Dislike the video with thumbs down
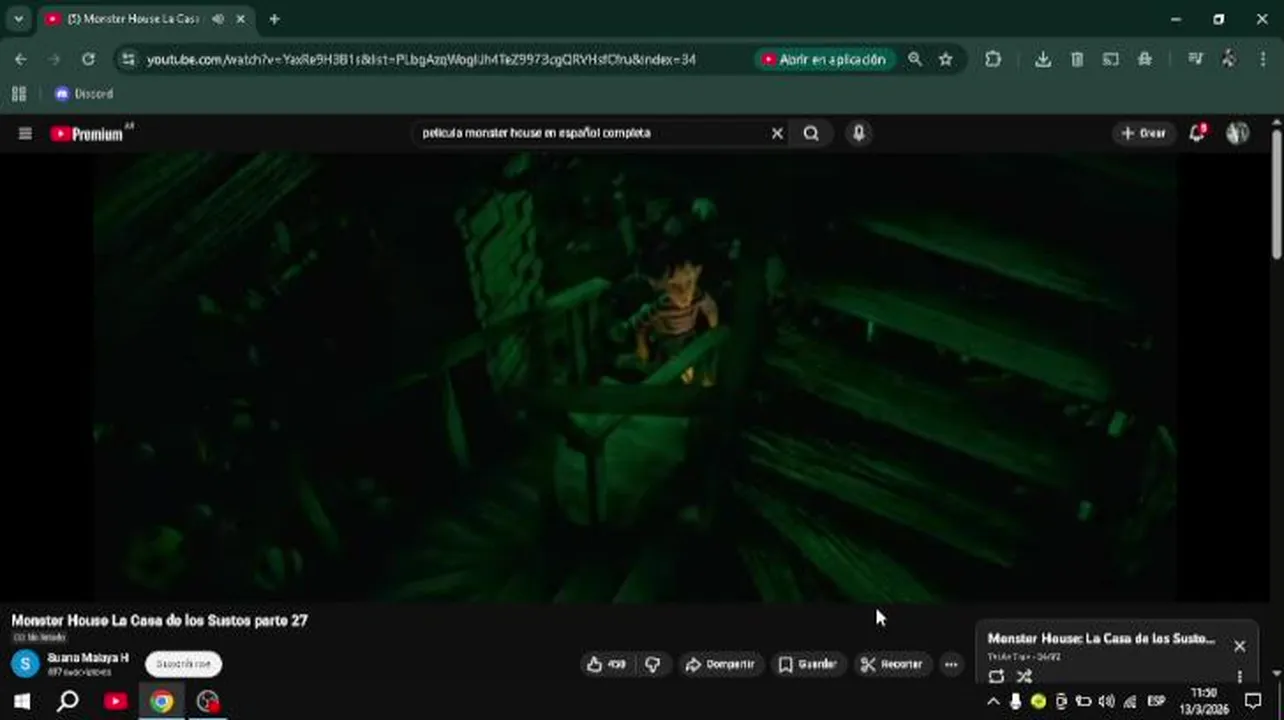This screenshot has width=1284, height=720. (653, 664)
